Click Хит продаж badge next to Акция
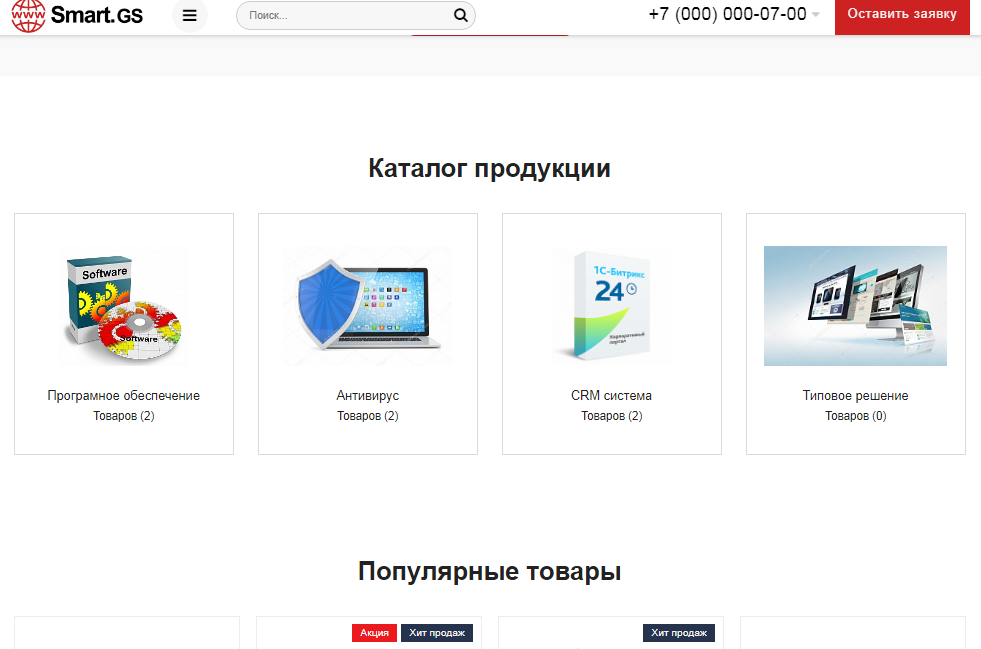The height and width of the screenshot is (649, 981). pos(437,633)
